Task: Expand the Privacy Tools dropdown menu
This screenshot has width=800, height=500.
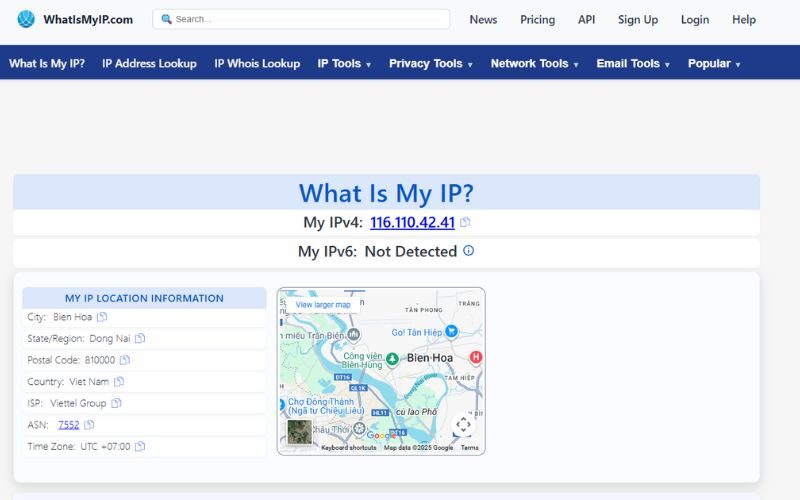Action: pos(431,63)
